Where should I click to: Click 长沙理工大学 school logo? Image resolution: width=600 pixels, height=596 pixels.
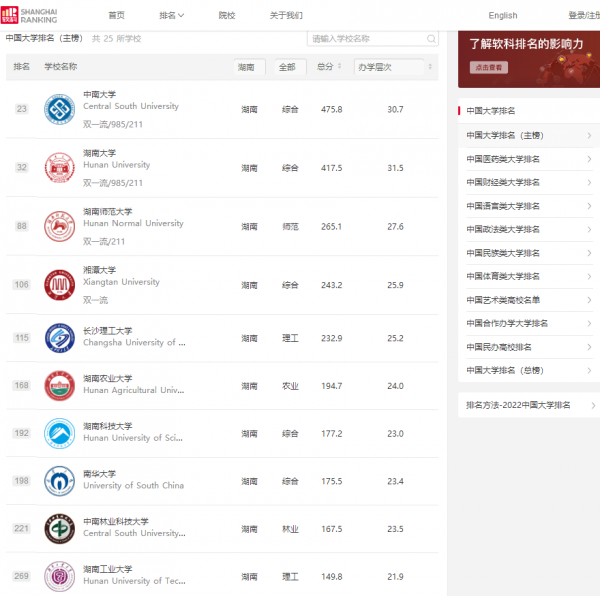point(59,338)
